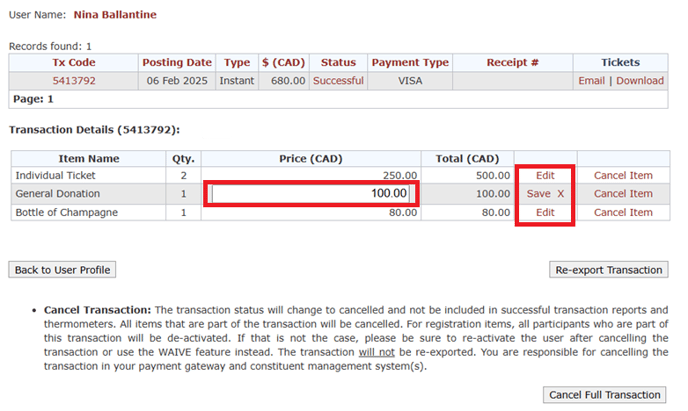Click the Download tickets link
This screenshot has width=688, height=411.
640,81
